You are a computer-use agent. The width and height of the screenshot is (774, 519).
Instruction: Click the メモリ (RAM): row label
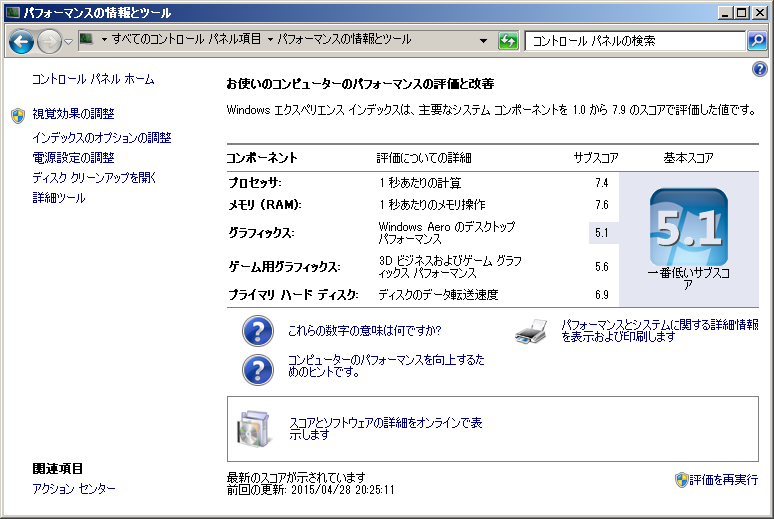pyautogui.click(x=265, y=204)
